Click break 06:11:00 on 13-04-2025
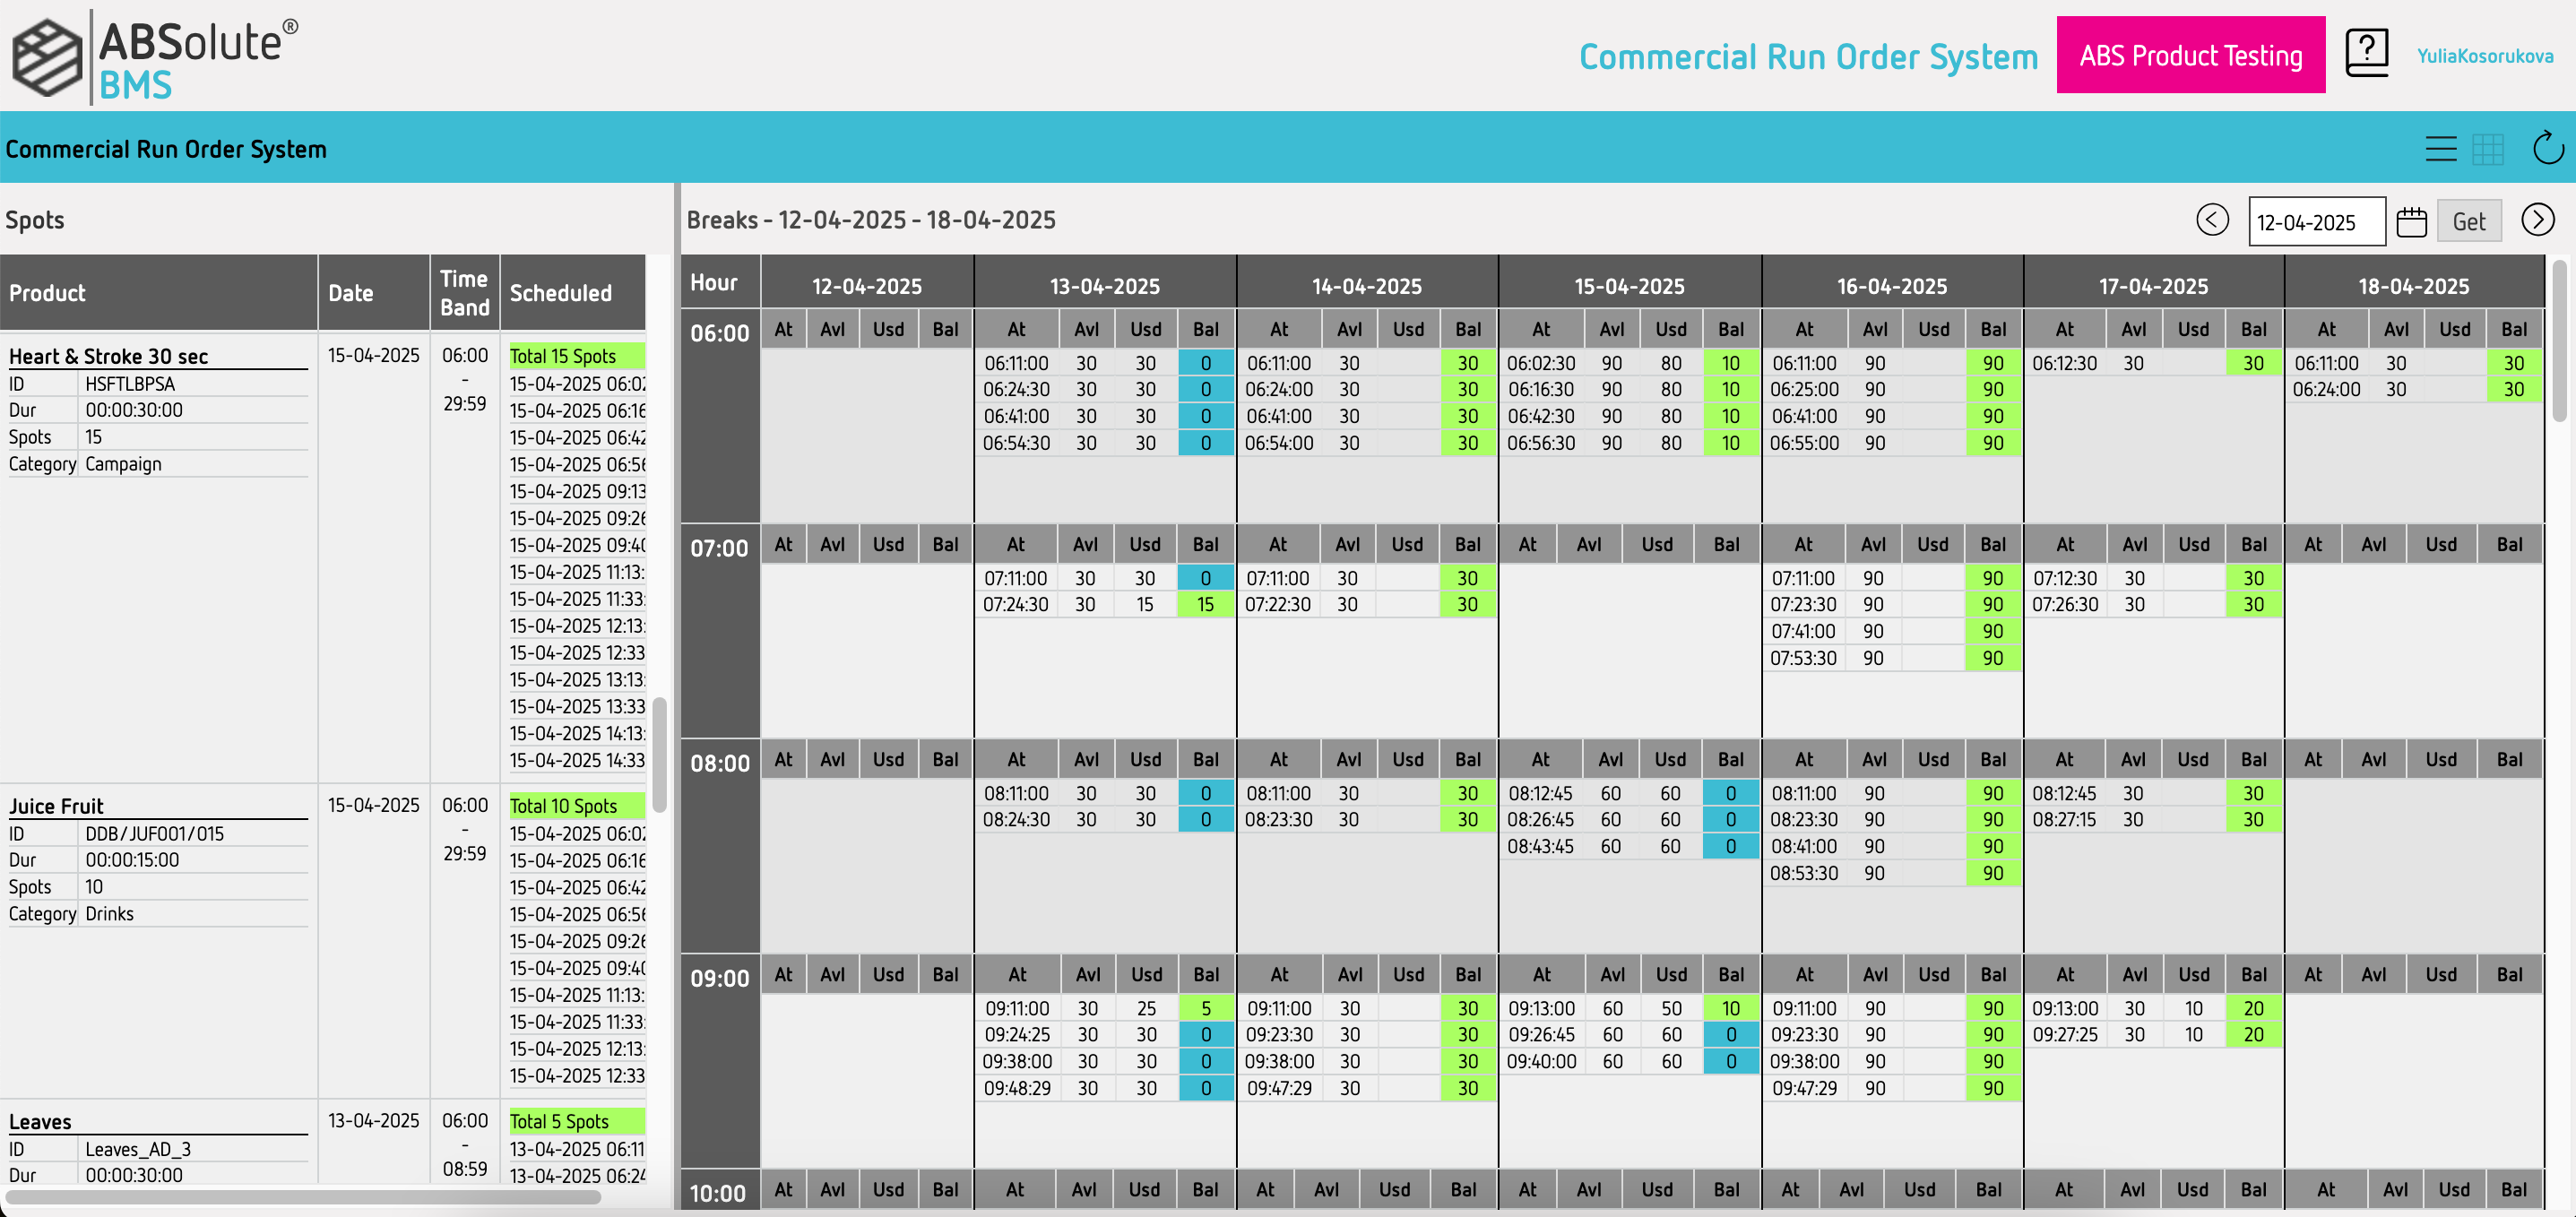The image size is (2576, 1217). pyautogui.click(x=1016, y=363)
